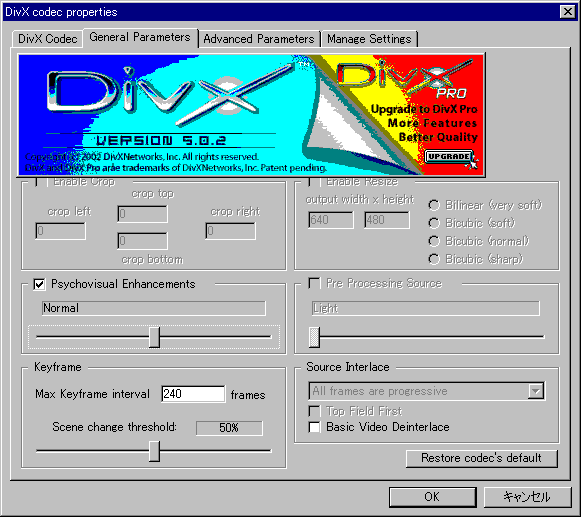Click the DivX Pro logo in banner
The image size is (581, 517).
404,80
